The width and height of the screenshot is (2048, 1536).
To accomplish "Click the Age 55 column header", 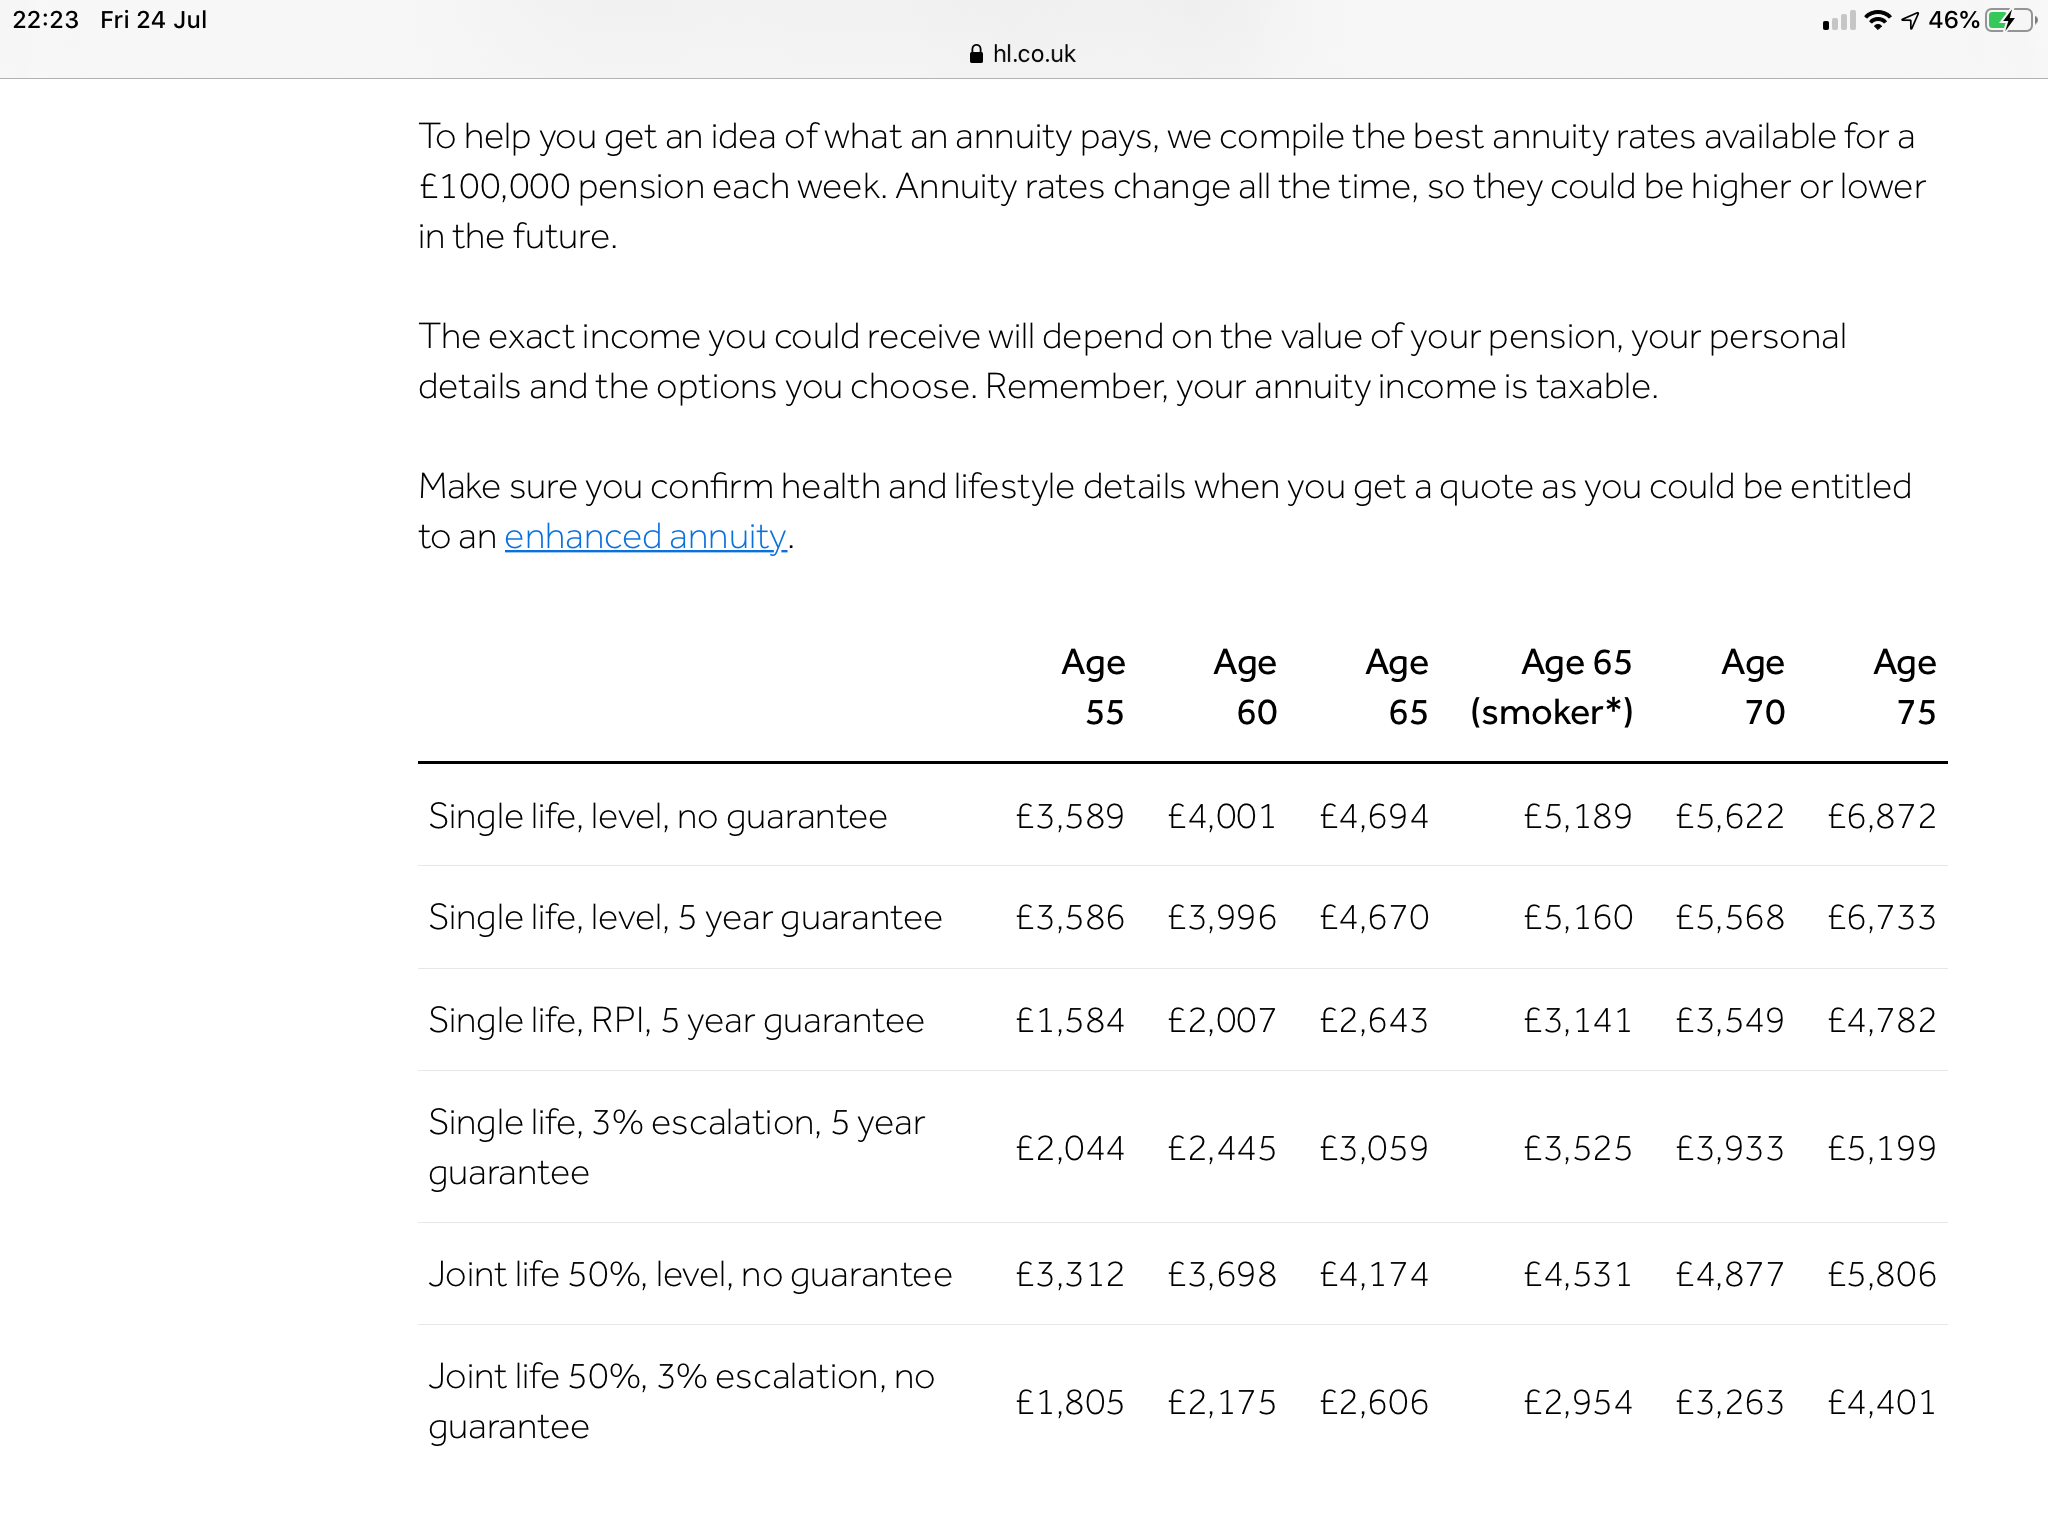I will (1093, 687).
